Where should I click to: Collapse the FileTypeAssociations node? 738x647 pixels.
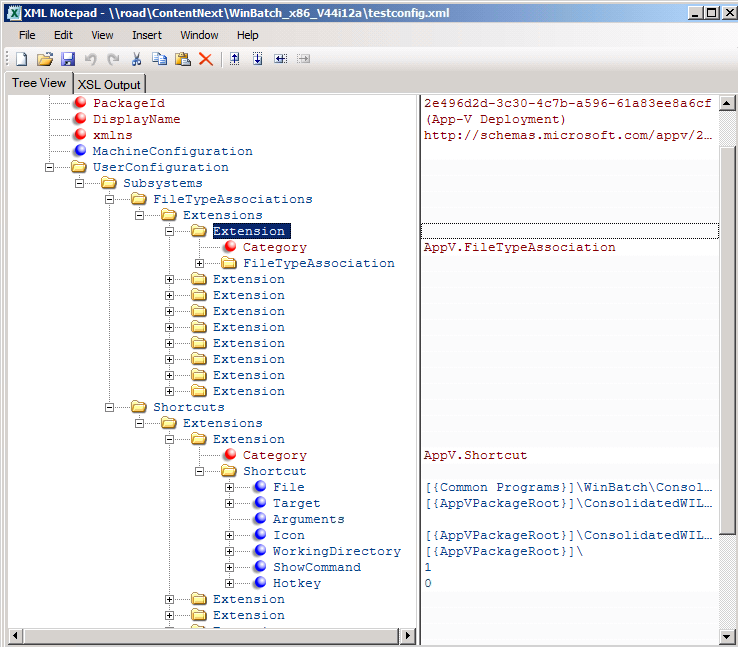click(x=110, y=200)
